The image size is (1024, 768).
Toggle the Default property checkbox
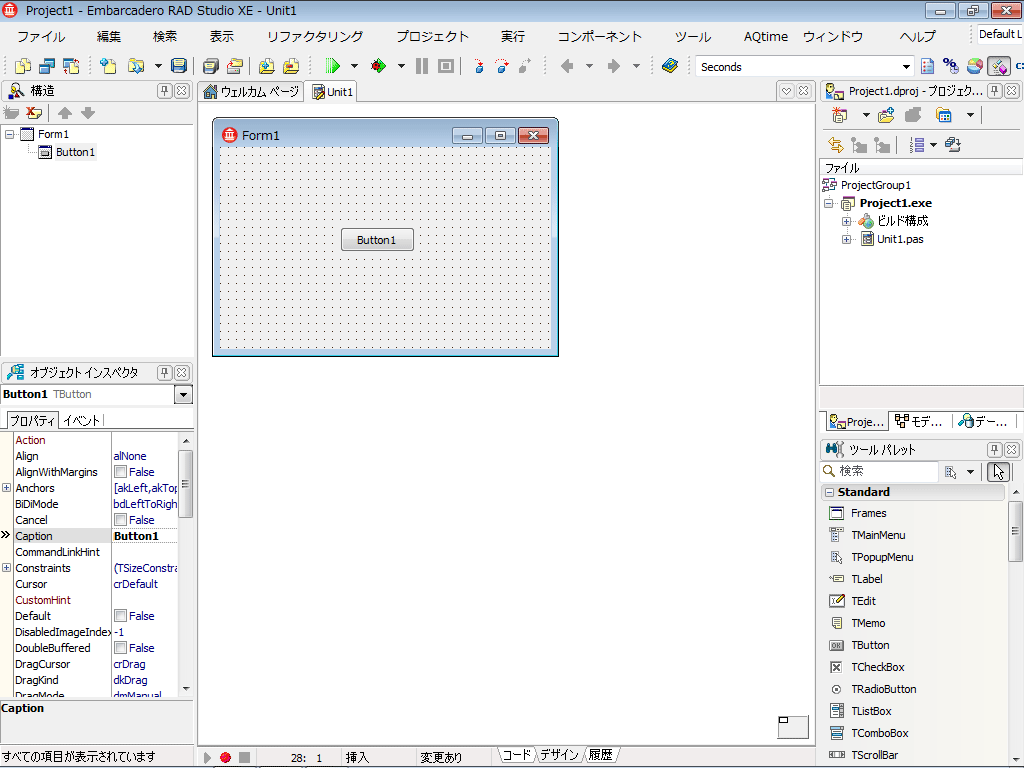click(x=120, y=616)
